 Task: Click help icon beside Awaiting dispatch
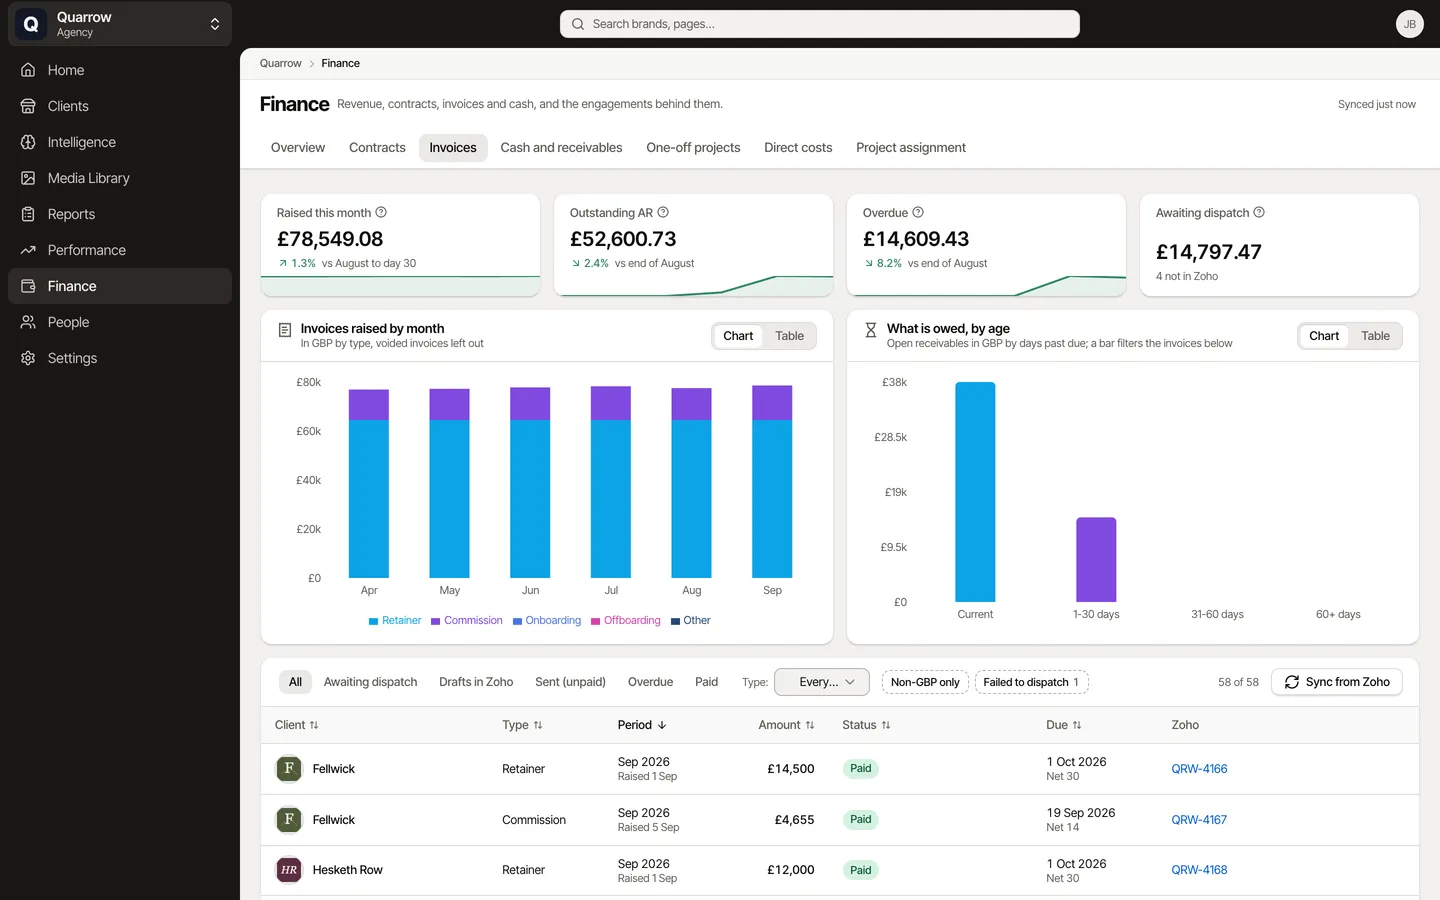[1259, 212]
